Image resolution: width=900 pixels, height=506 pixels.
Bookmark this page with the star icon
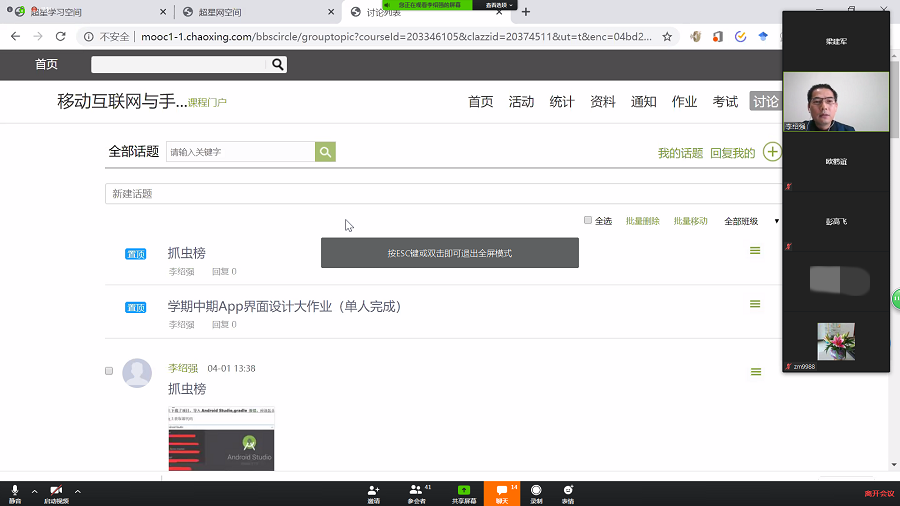point(667,36)
